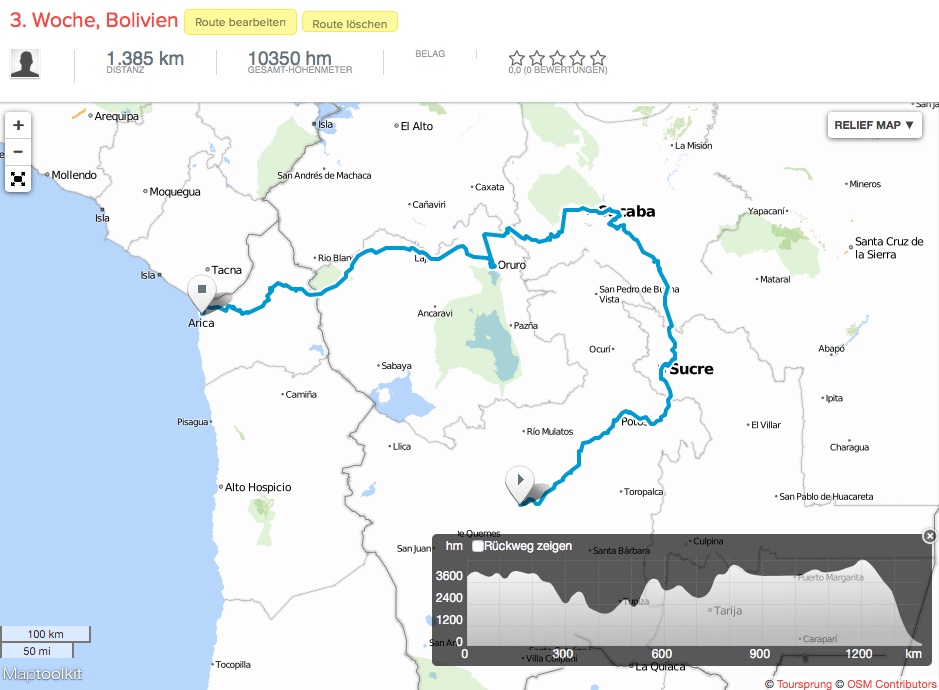
Task: Zoom out of the map
Action: pyautogui.click(x=18, y=152)
